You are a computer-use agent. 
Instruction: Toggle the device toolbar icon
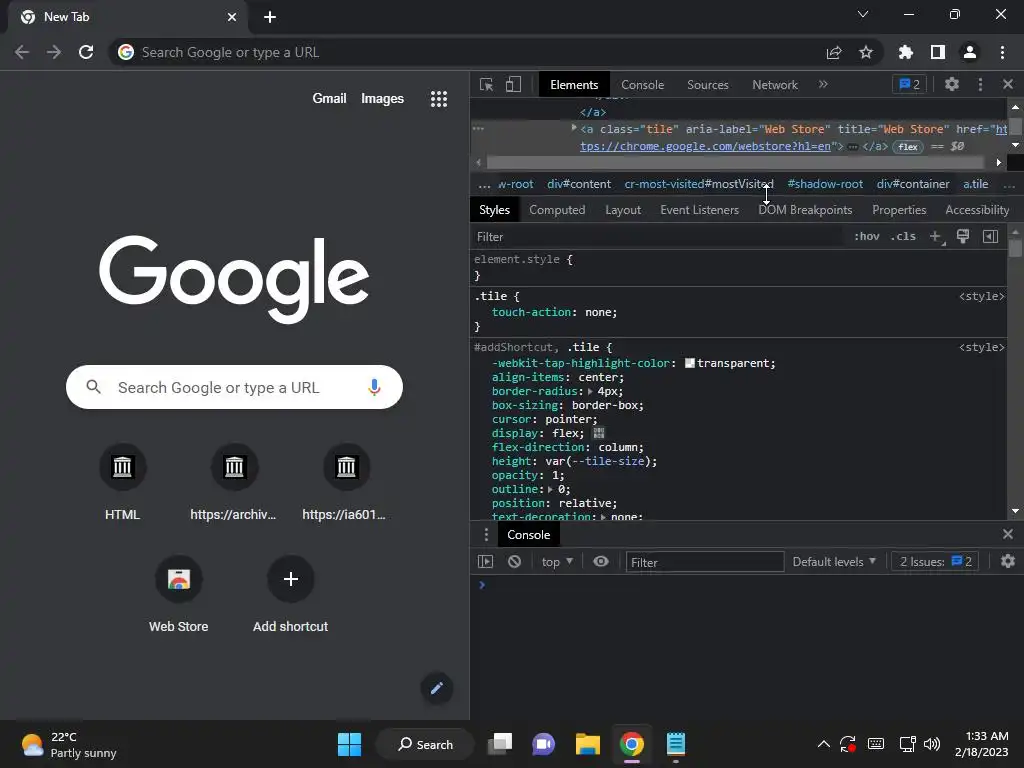[513, 85]
